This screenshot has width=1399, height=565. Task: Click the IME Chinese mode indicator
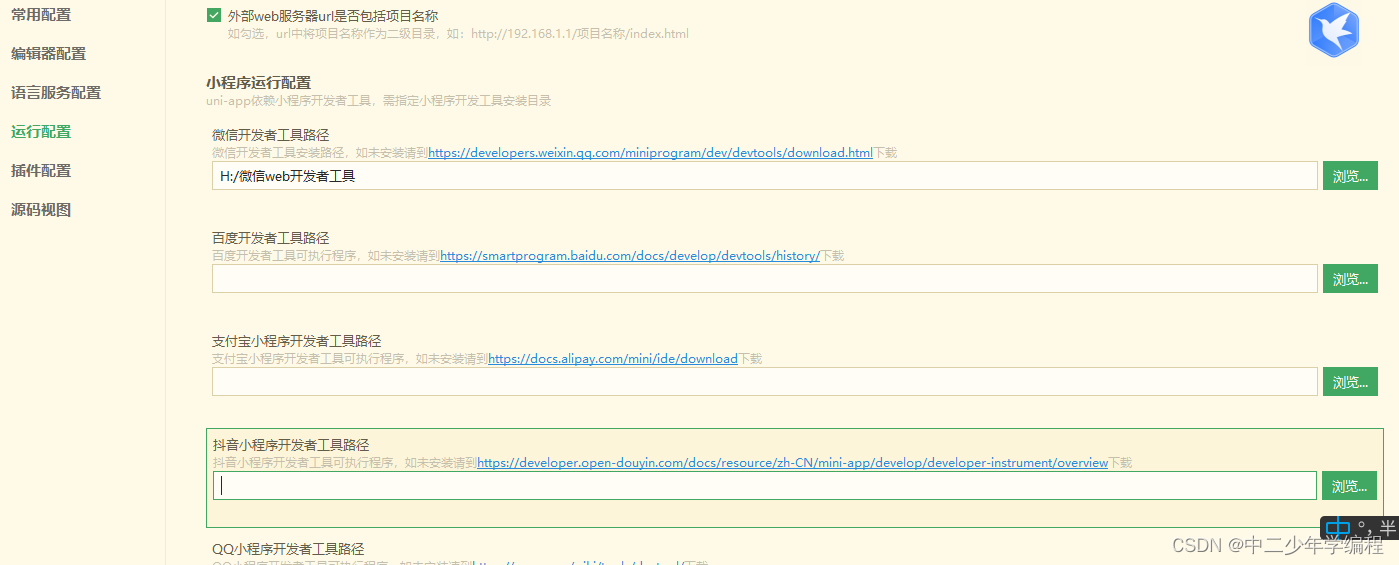(1338, 527)
